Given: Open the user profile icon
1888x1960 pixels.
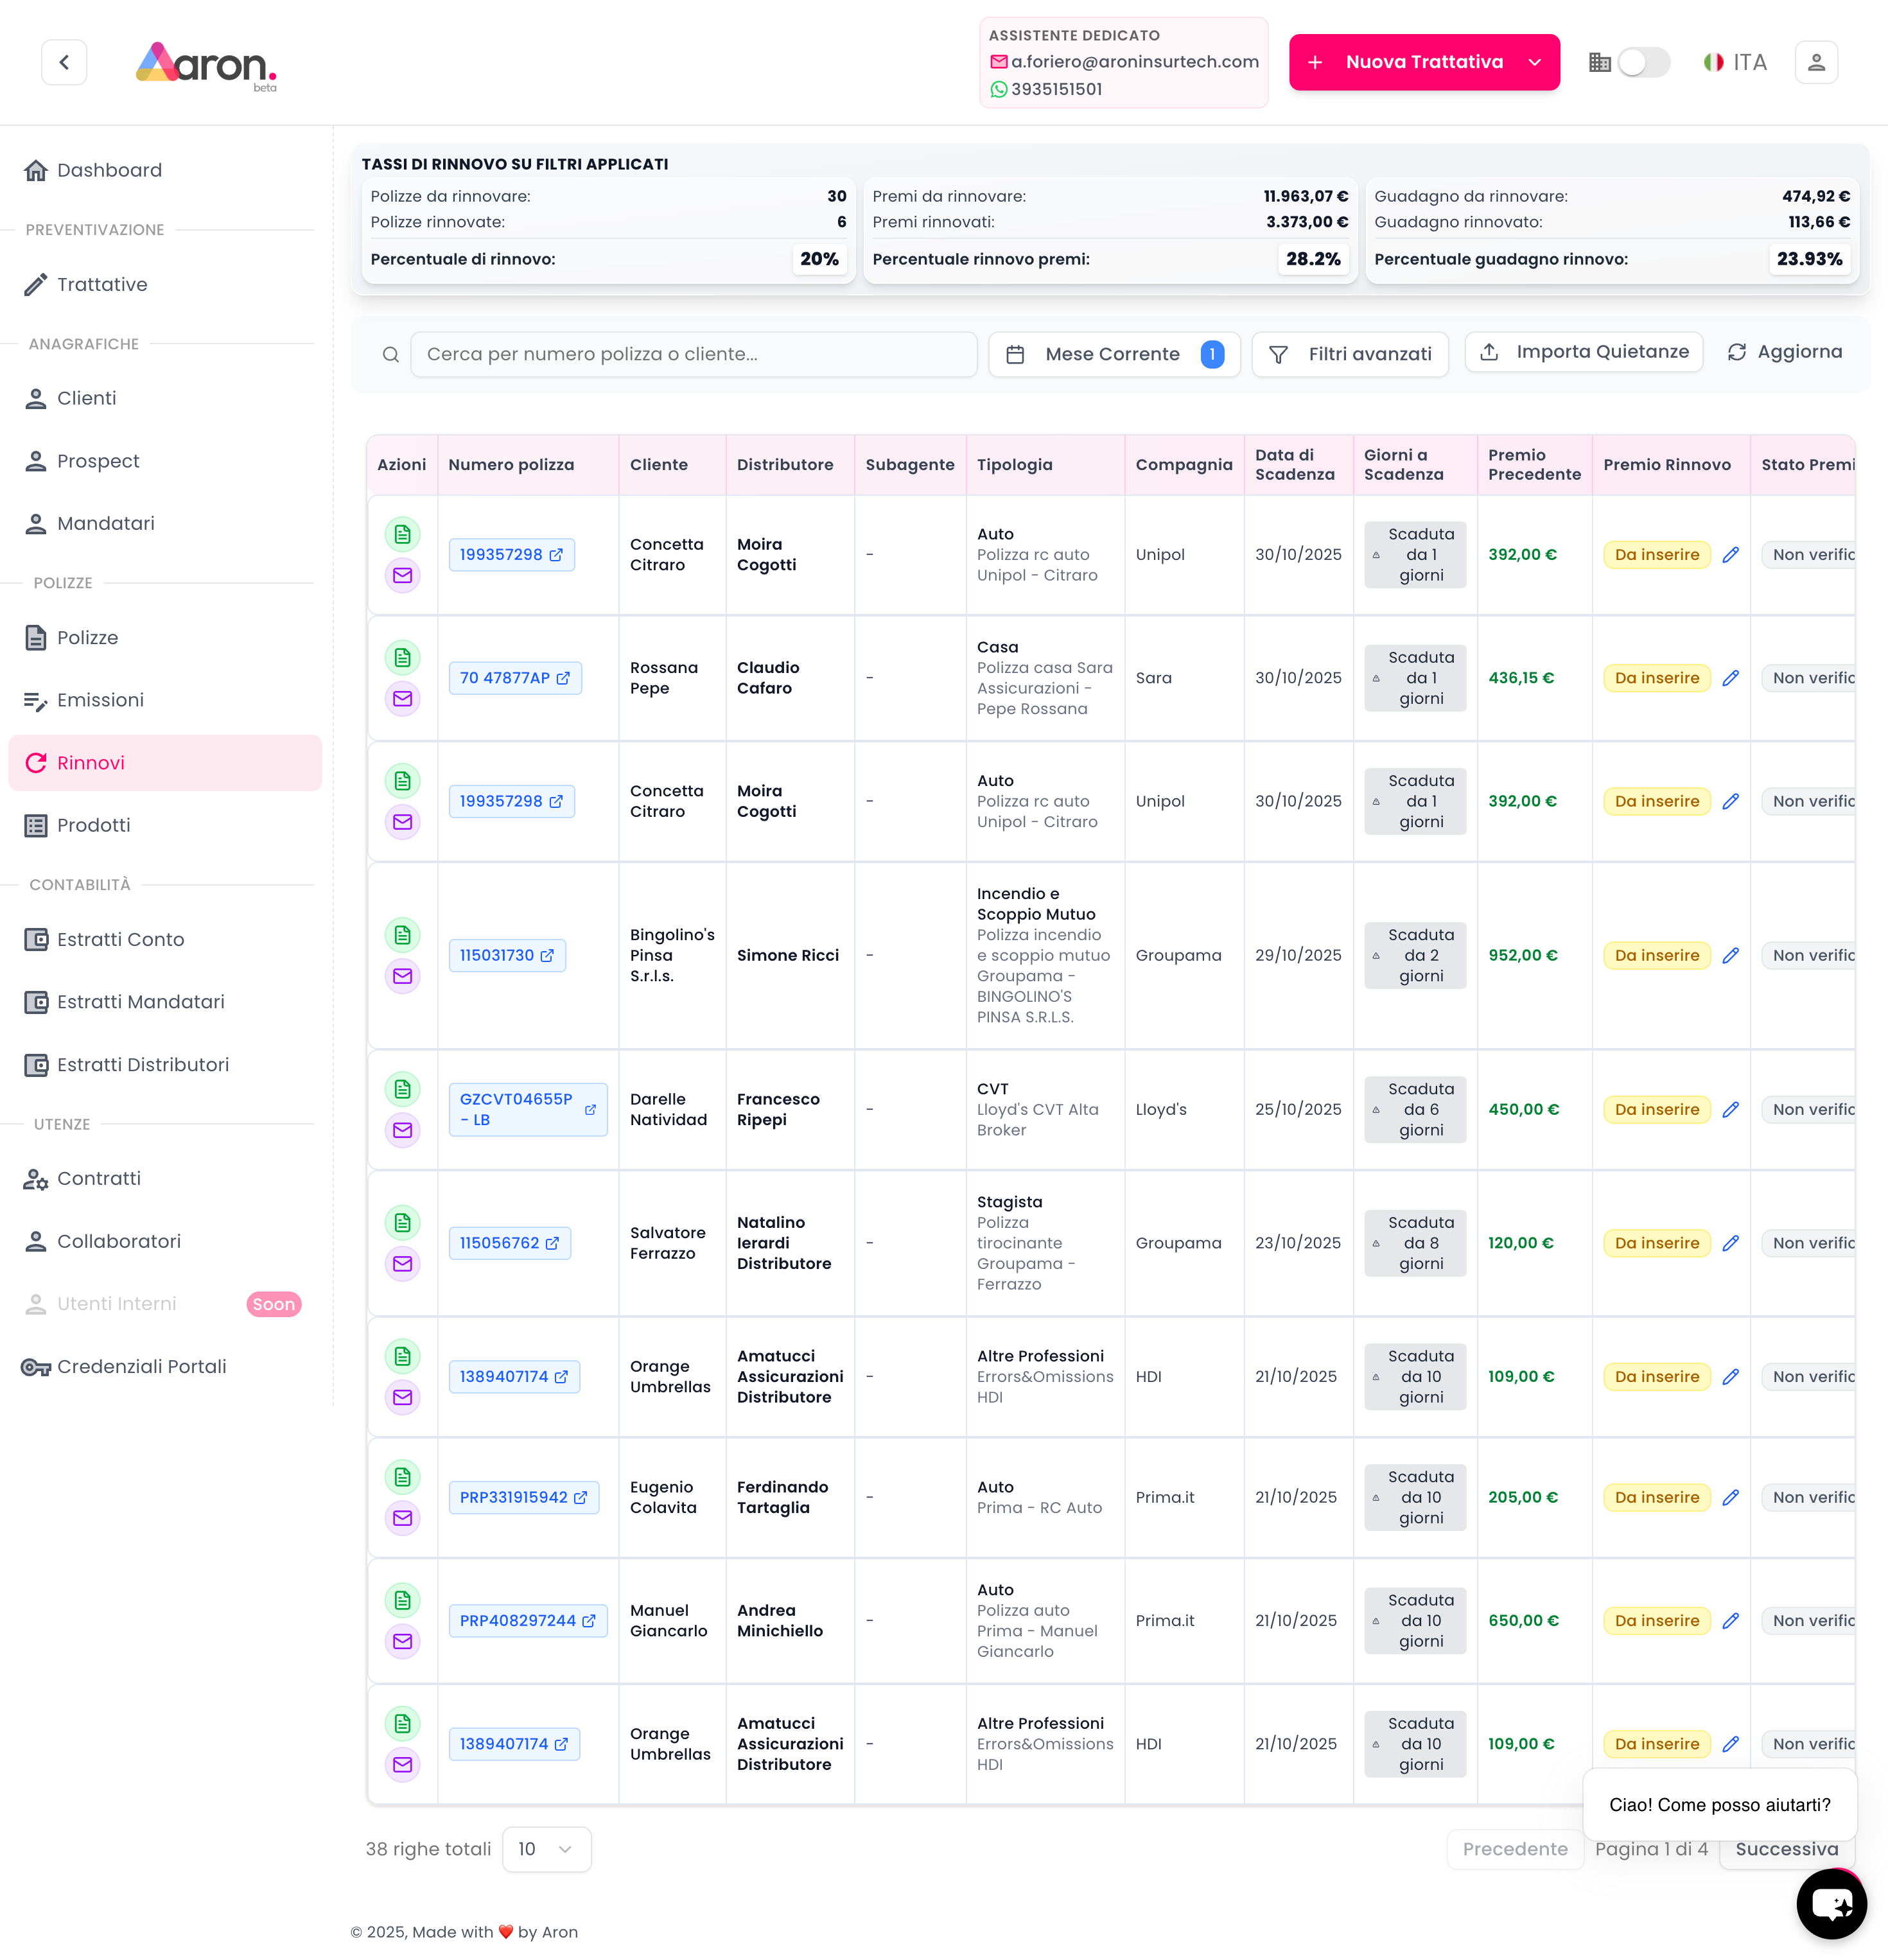Looking at the screenshot, I should (1816, 62).
